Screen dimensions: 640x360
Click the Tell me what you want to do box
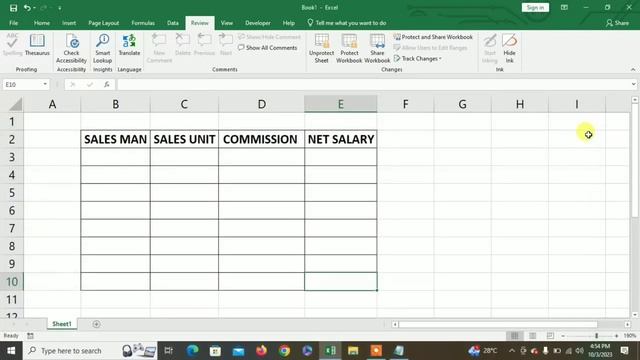click(x=347, y=23)
